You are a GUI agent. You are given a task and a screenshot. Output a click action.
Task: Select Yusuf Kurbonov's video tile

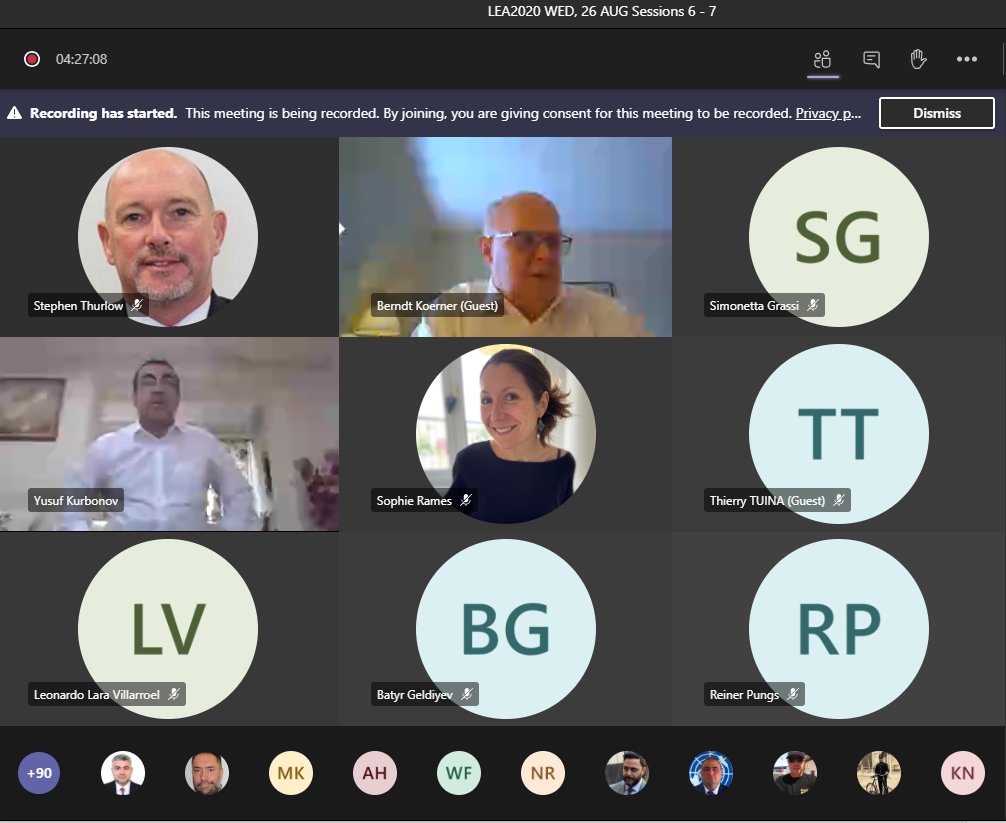pyautogui.click(x=169, y=434)
